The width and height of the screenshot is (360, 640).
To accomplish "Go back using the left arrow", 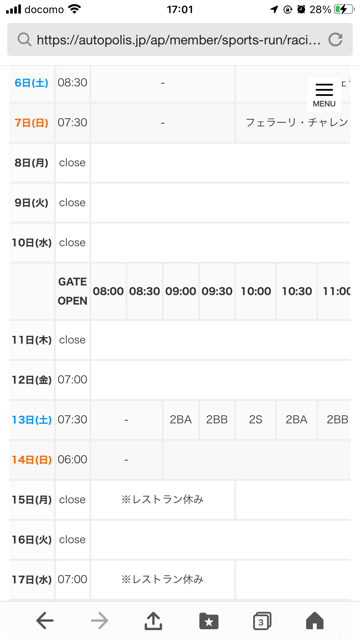I will (x=44, y=621).
